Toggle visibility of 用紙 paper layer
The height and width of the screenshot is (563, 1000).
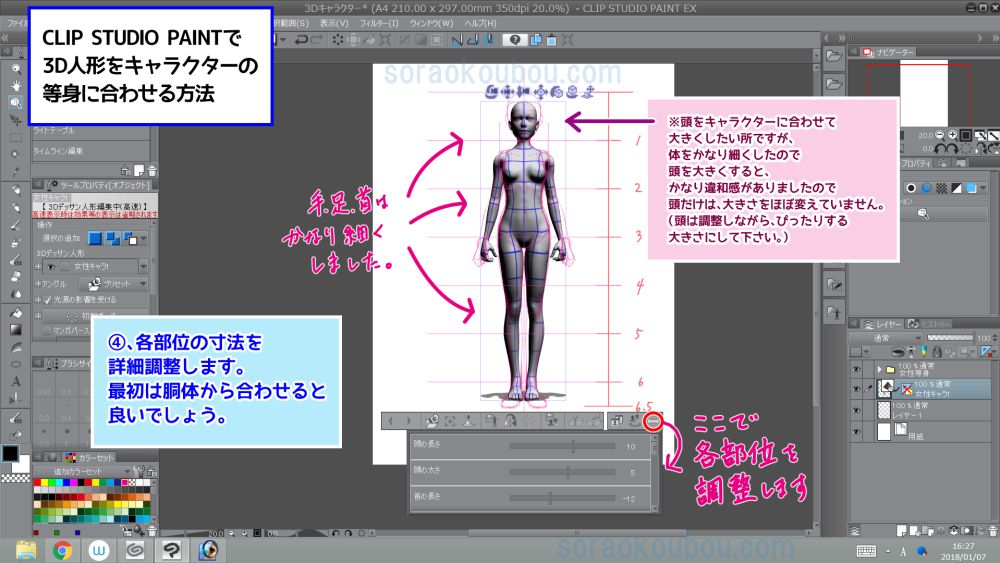pos(857,432)
